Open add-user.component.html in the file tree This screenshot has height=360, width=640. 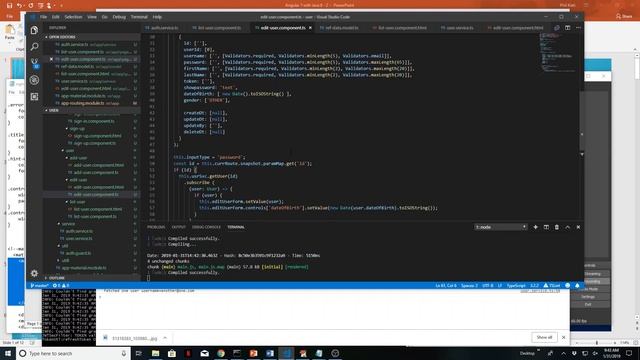pos(98,165)
